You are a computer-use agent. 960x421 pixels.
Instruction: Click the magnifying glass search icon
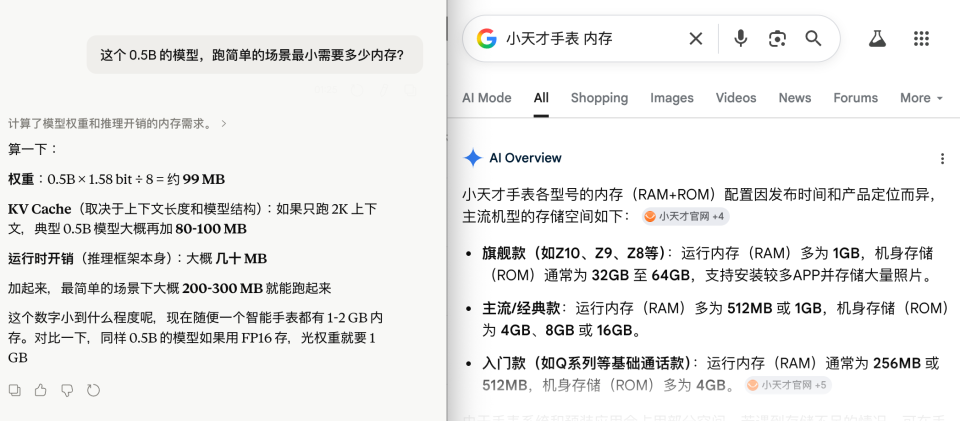(813, 39)
